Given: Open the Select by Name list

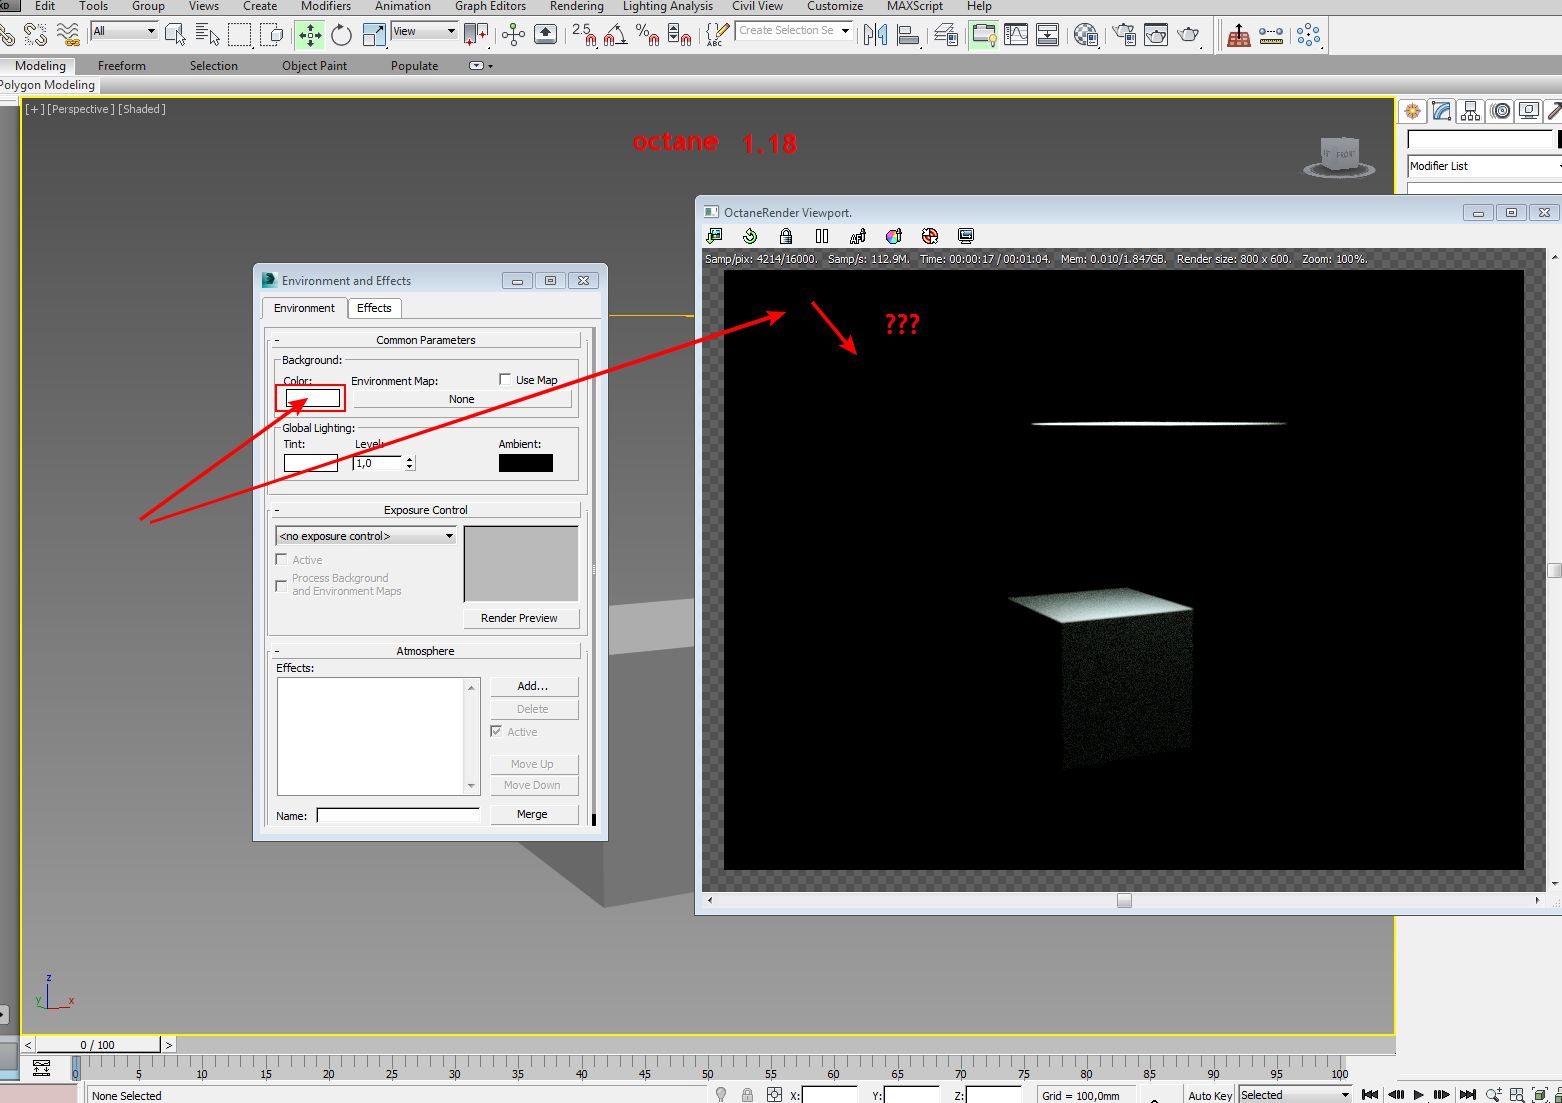Looking at the screenshot, I should click(x=207, y=35).
